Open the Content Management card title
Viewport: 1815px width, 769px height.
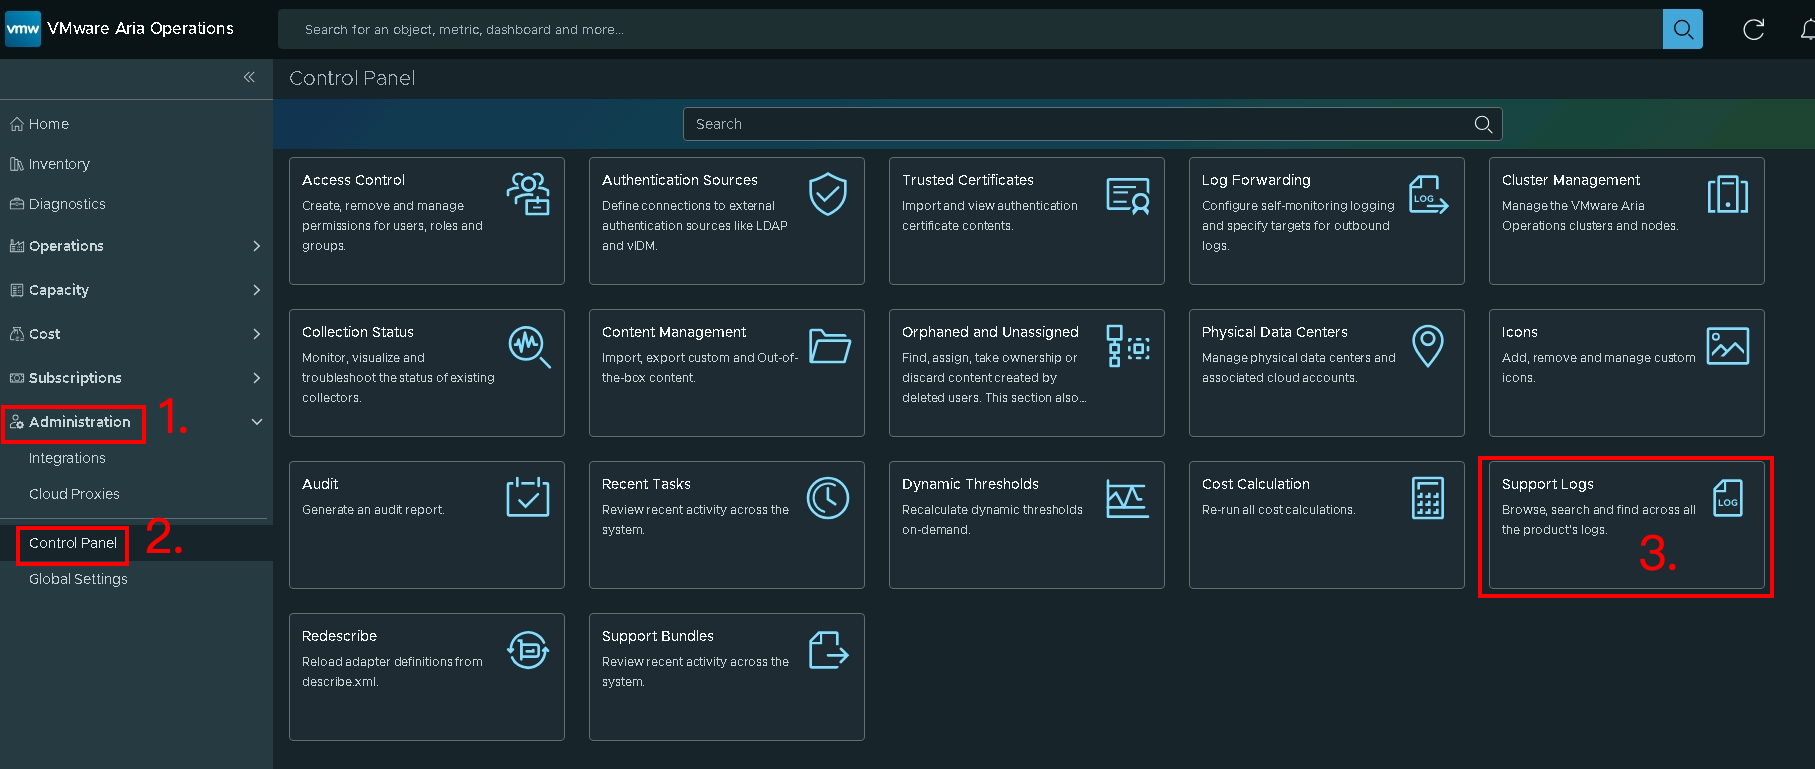tap(674, 332)
